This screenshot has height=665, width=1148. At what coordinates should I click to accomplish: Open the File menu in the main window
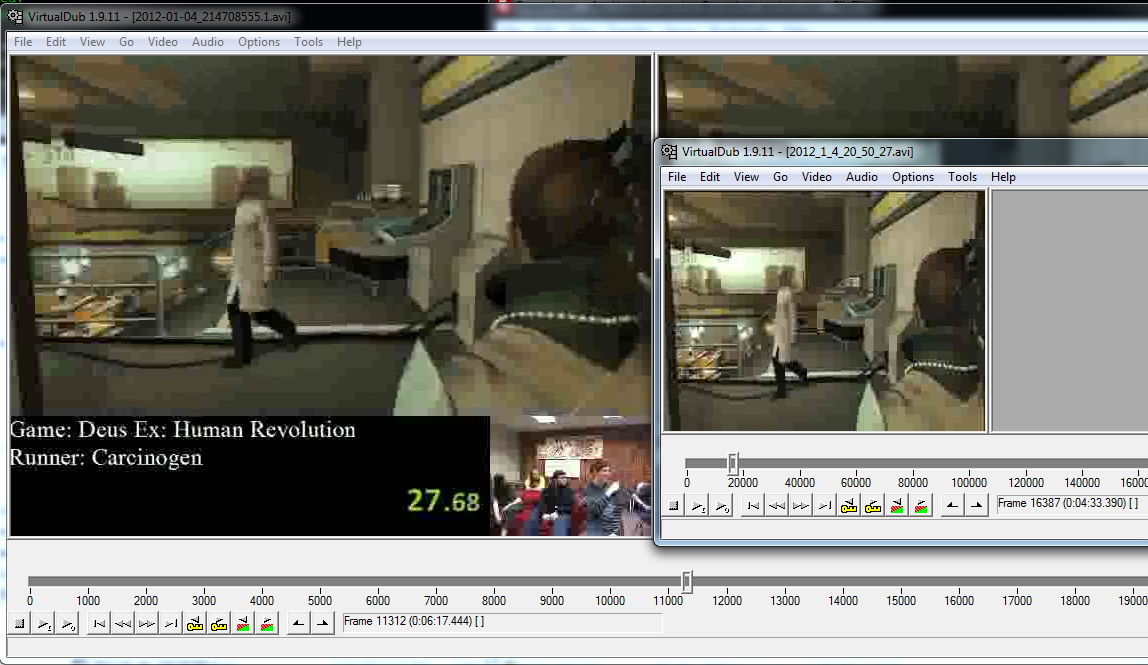click(23, 42)
